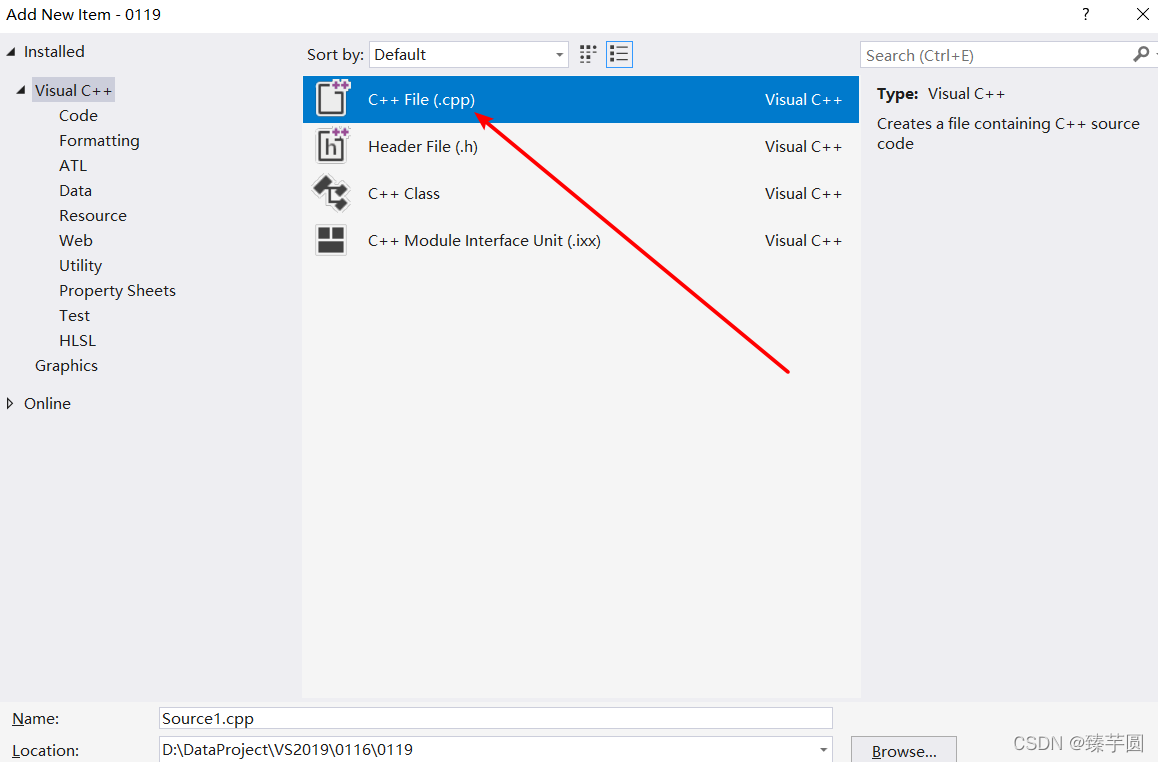This screenshot has height=762, width=1158.
Task: Choose the ATL category in the sidebar
Action: [x=72, y=165]
